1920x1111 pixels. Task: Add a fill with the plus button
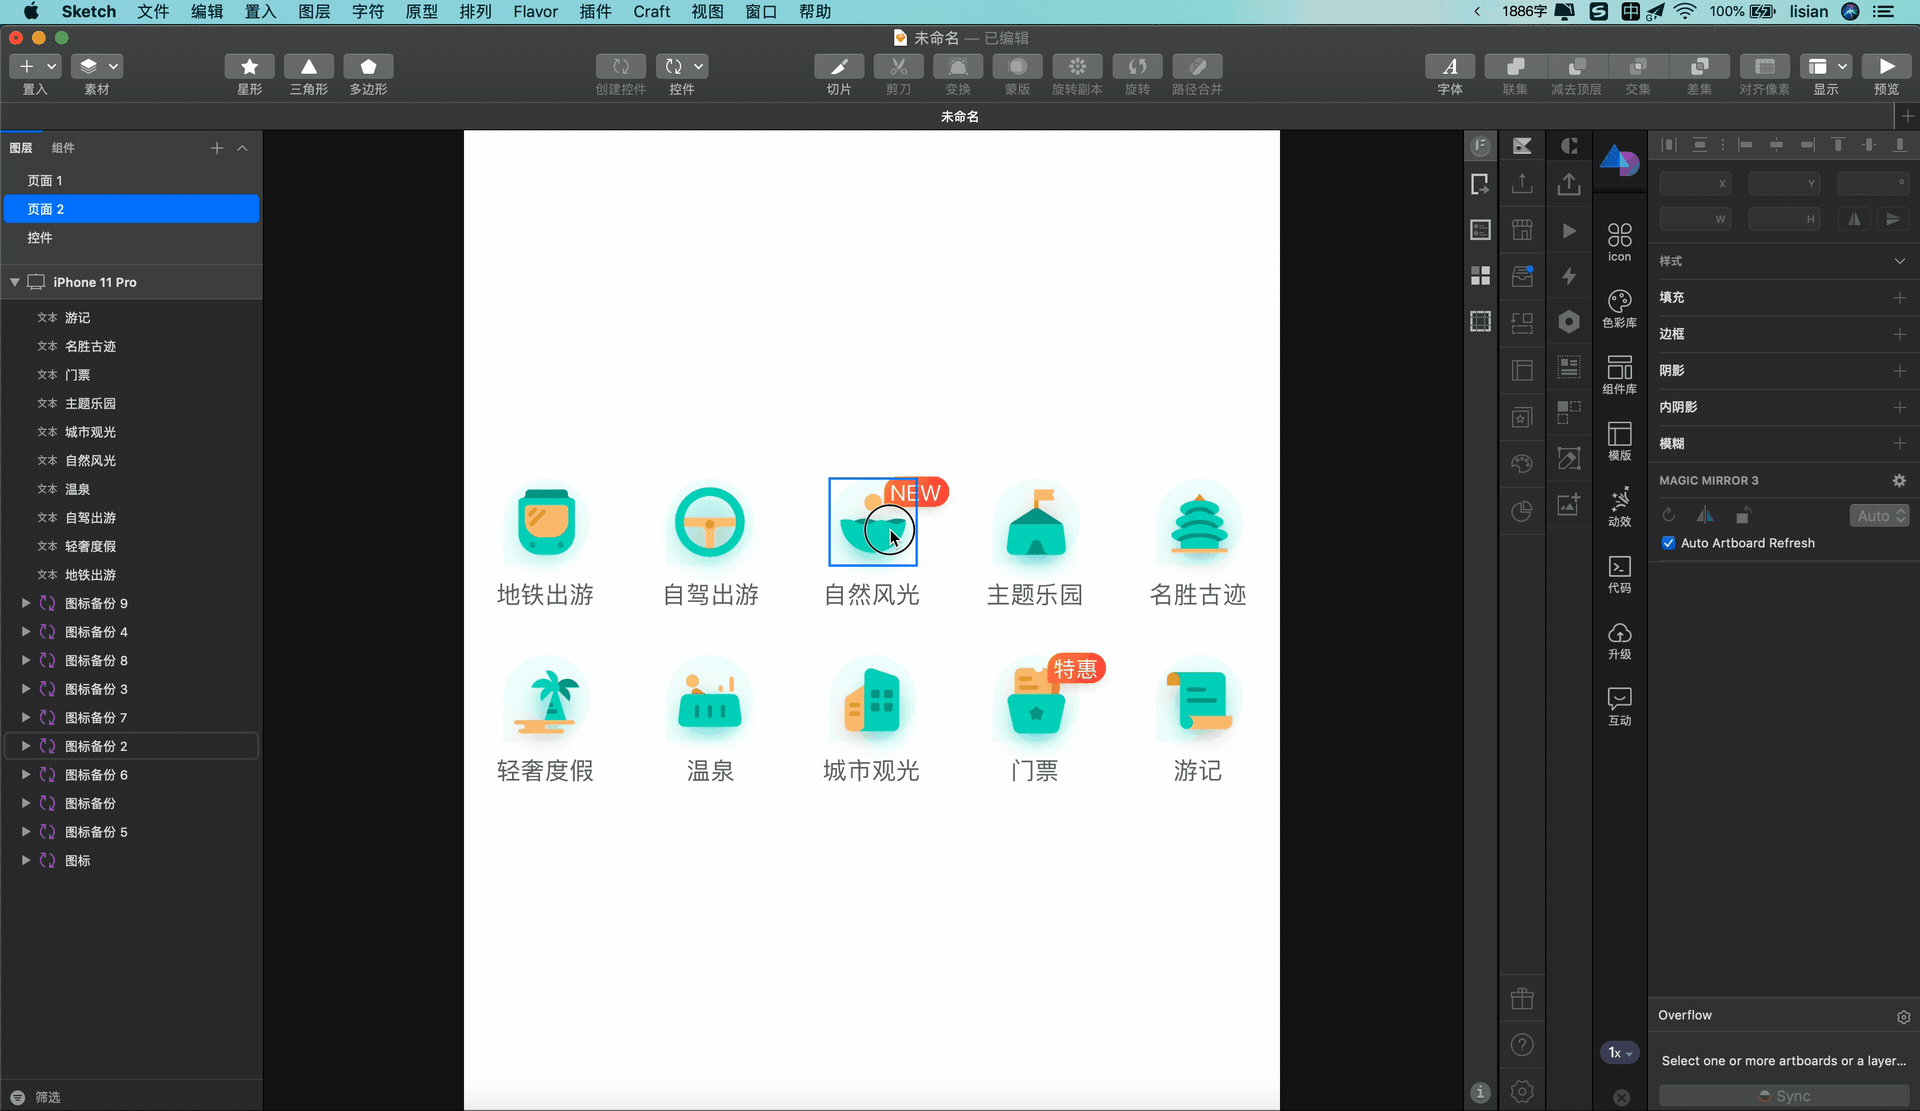[x=1899, y=298]
